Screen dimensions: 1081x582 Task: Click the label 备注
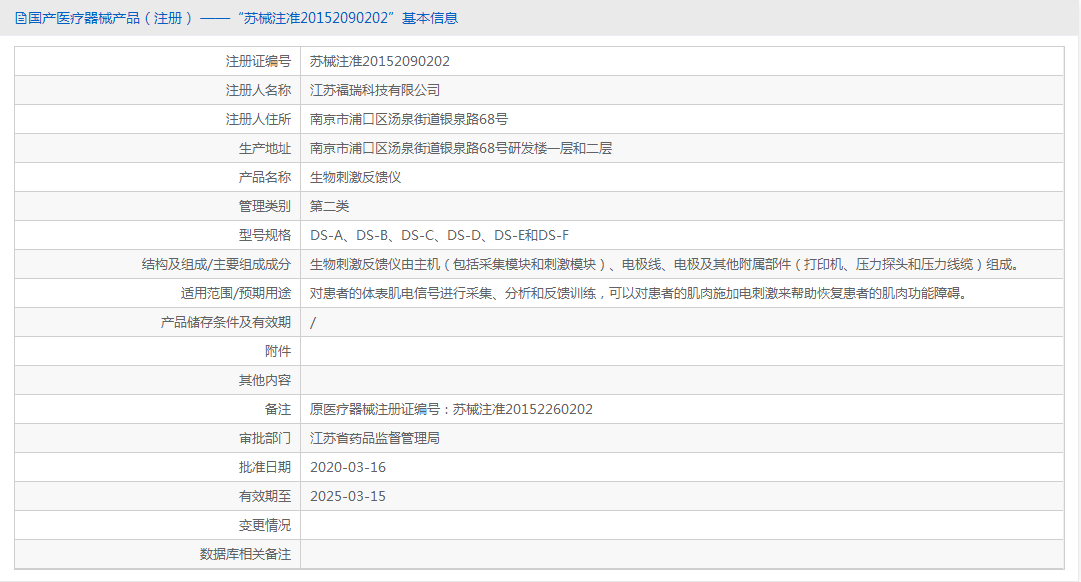point(278,409)
